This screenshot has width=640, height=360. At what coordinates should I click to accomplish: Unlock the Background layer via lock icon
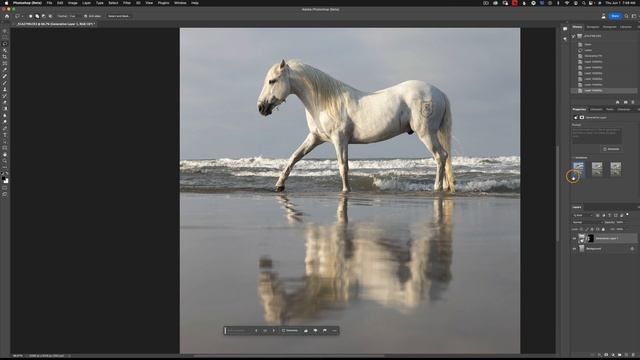point(632,249)
